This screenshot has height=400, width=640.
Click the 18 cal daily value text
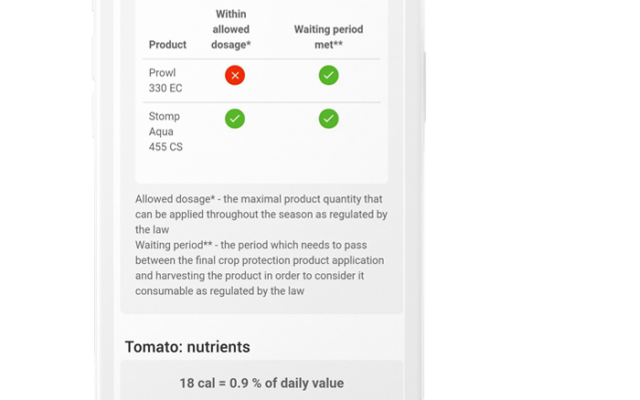tap(262, 383)
